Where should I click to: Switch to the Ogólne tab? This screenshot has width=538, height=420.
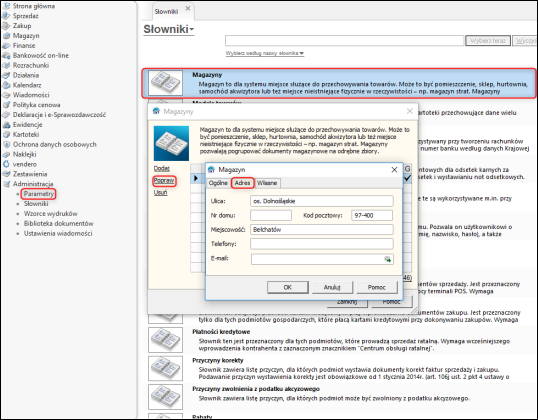tap(218, 183)
